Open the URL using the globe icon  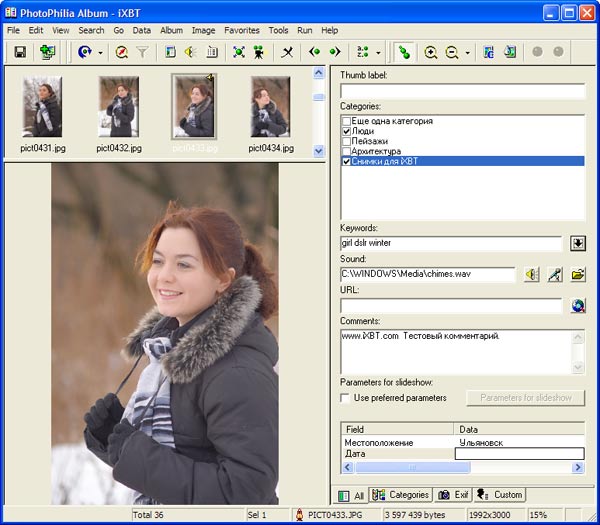tap(578, 306)
